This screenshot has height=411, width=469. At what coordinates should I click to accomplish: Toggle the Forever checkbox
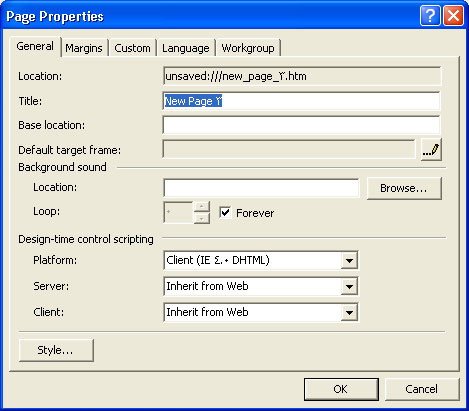pyautogui.click(x=225, y=212)
